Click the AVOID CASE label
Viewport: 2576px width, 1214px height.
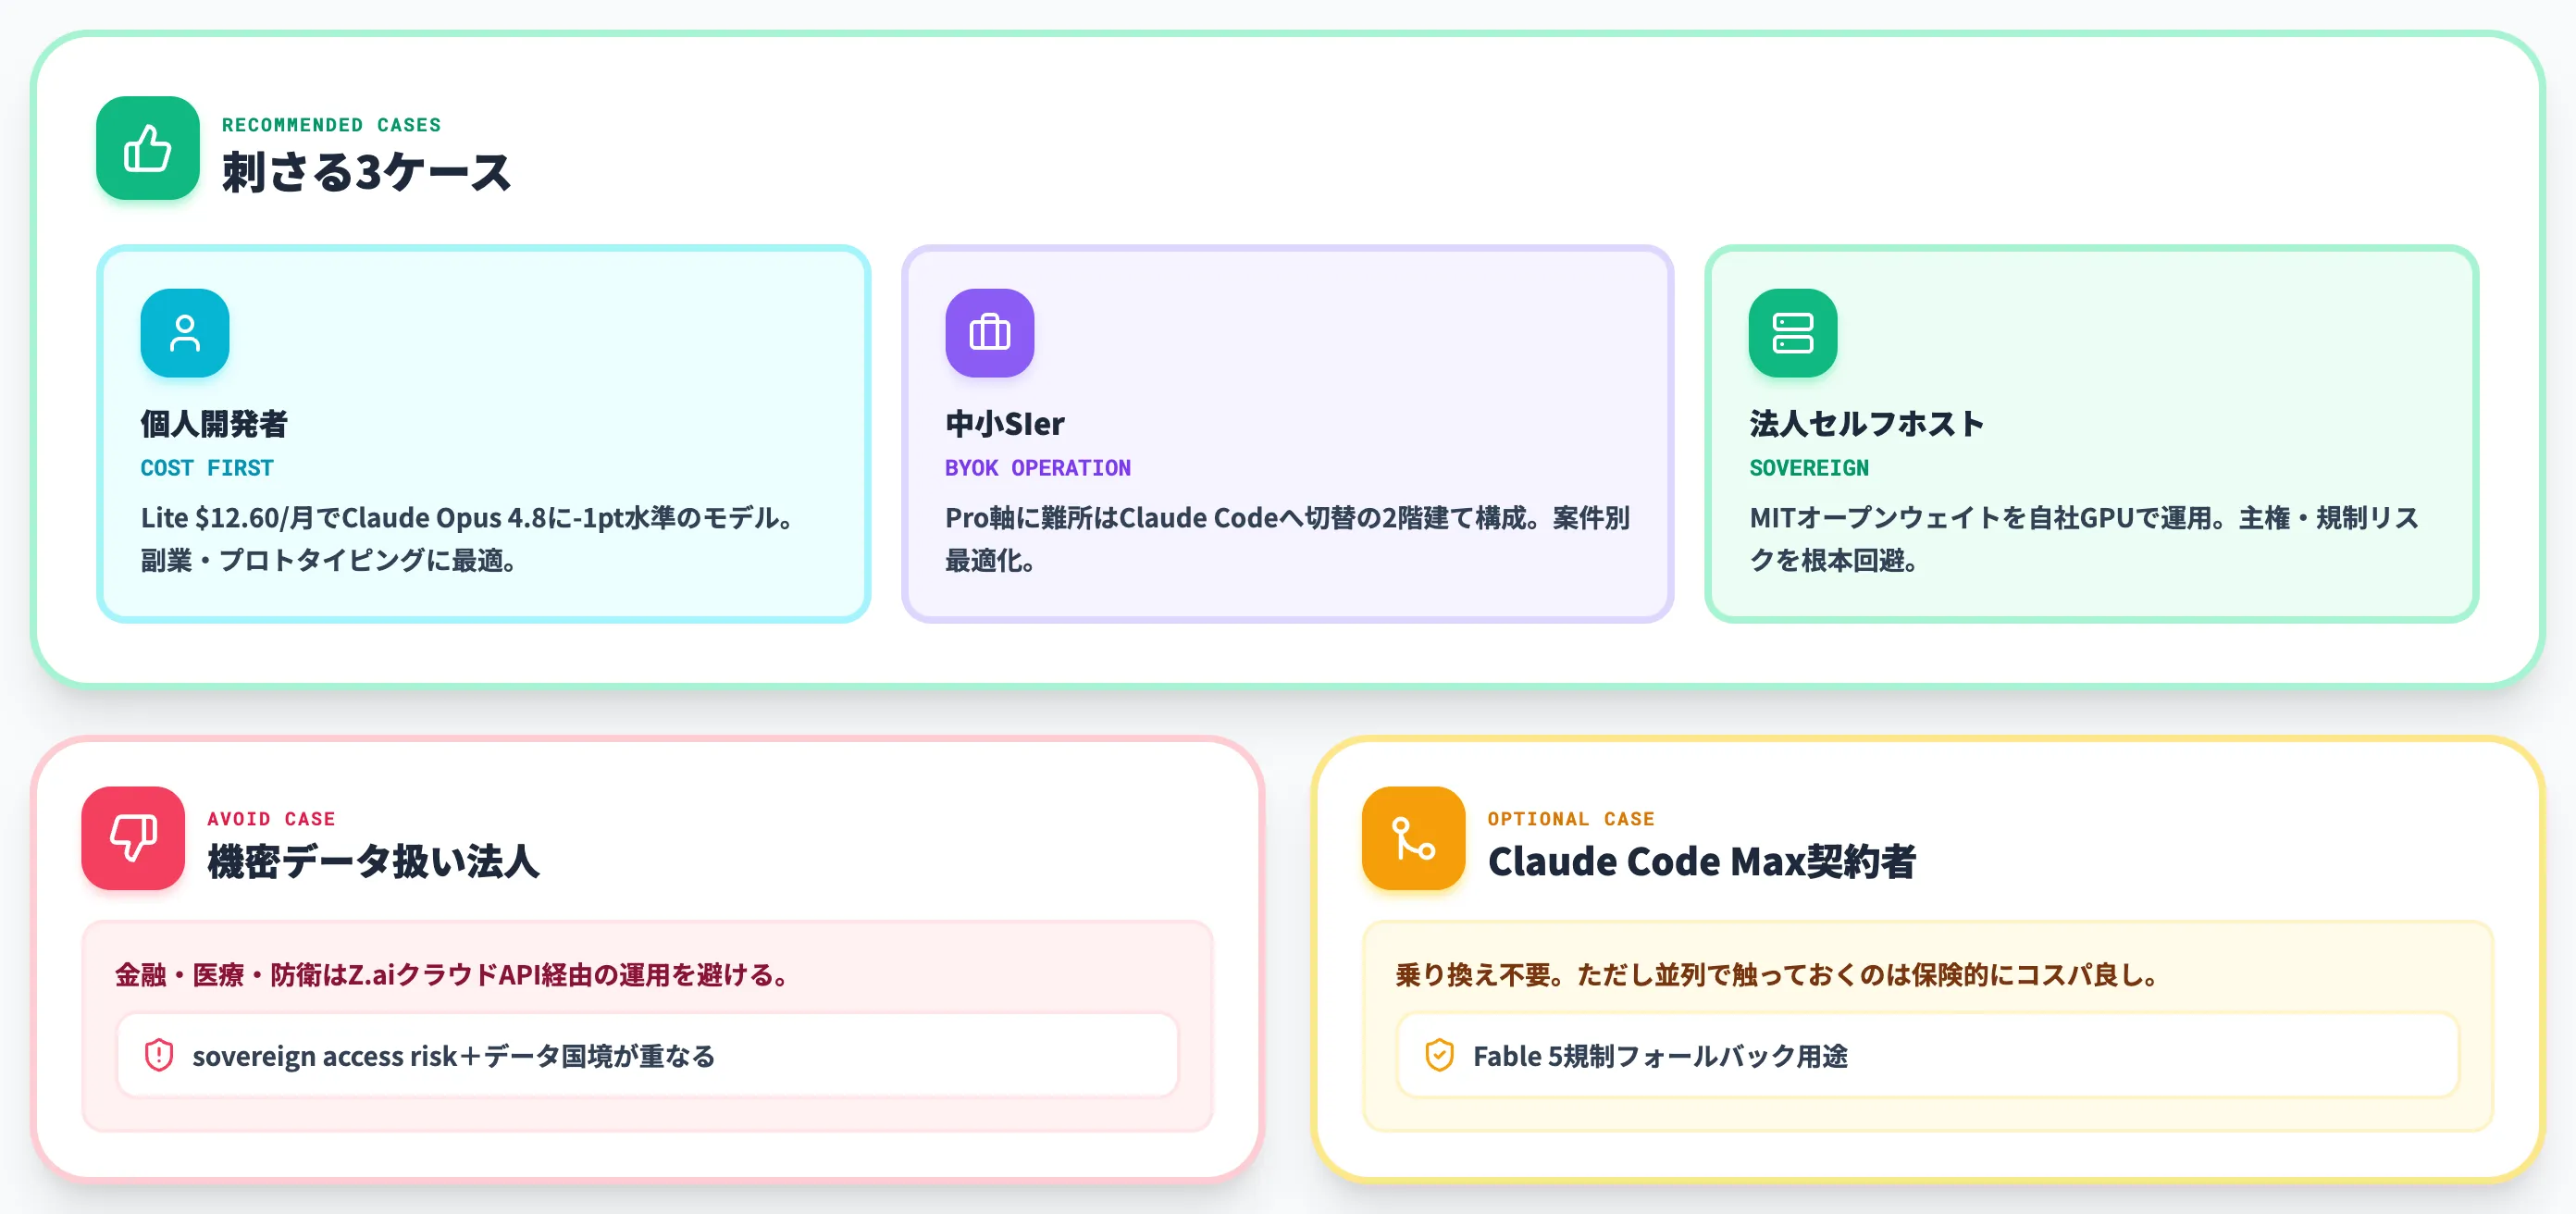point(271,819)
